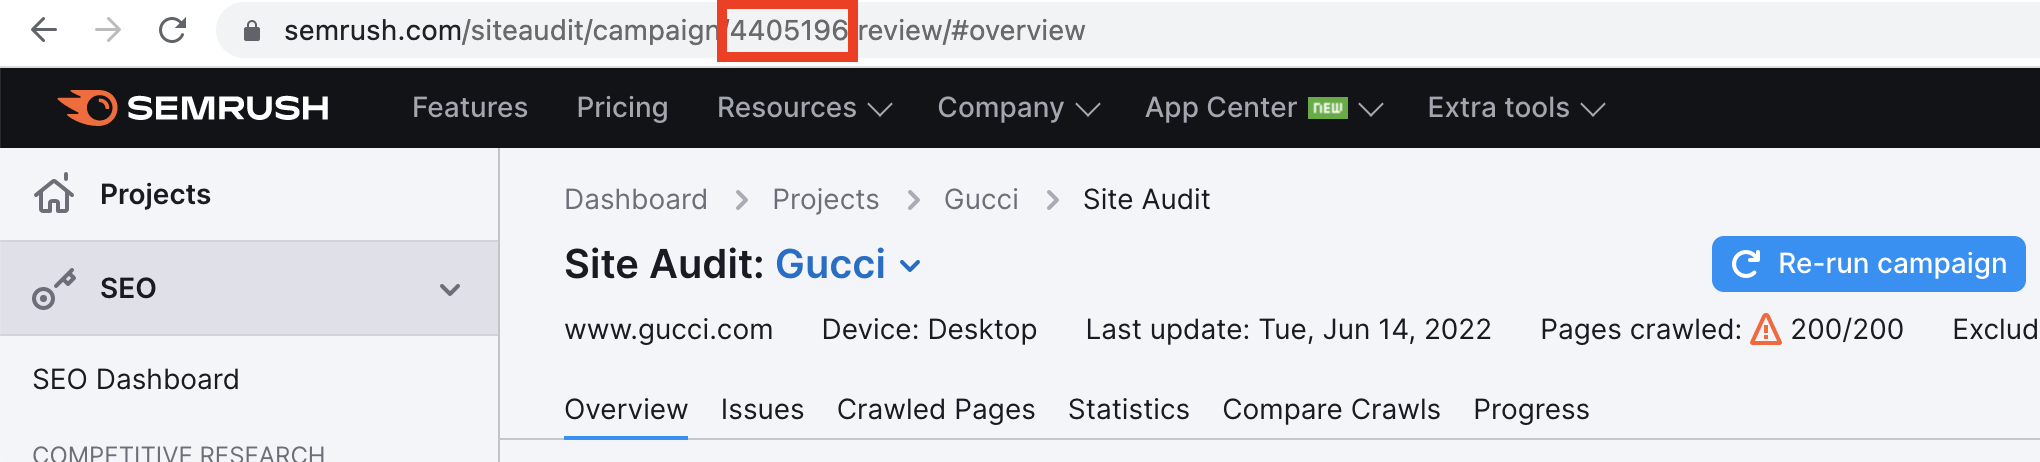The image size is (2040, 462).
Task: Click the Projects home icon in sidebar
Action: [x=54, y=193]
